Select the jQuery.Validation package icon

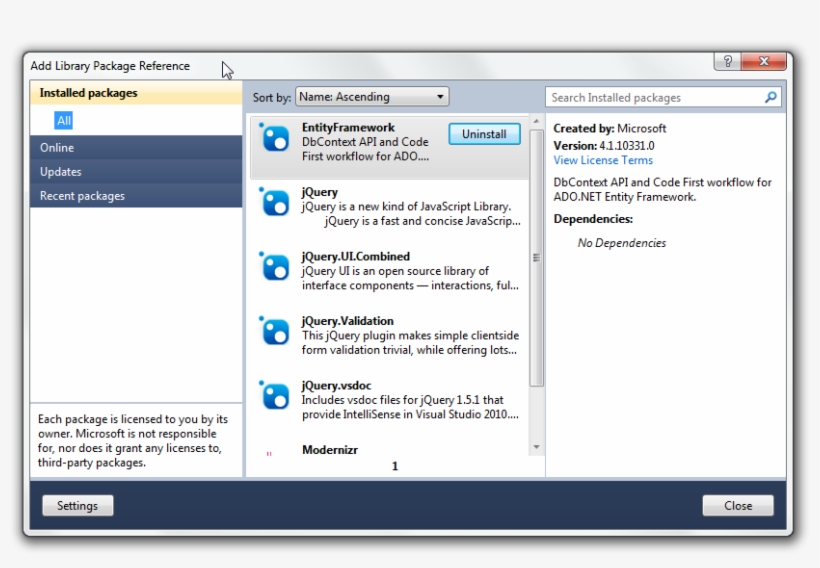(x=274, y=331)
